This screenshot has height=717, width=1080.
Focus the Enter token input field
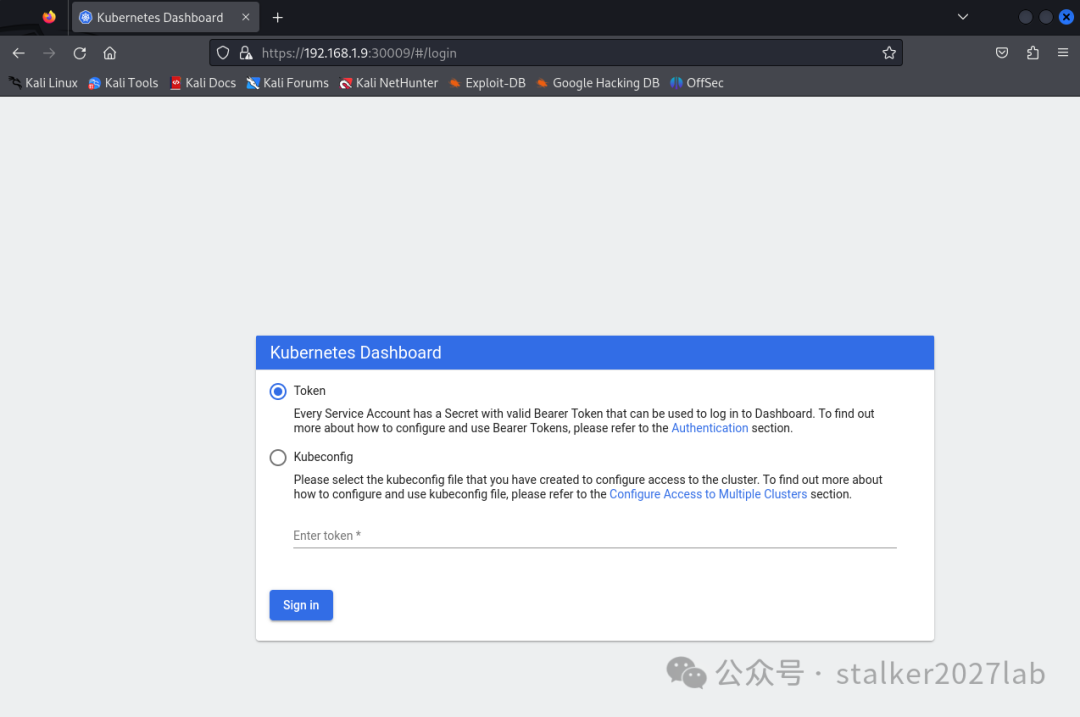point(595,535)
